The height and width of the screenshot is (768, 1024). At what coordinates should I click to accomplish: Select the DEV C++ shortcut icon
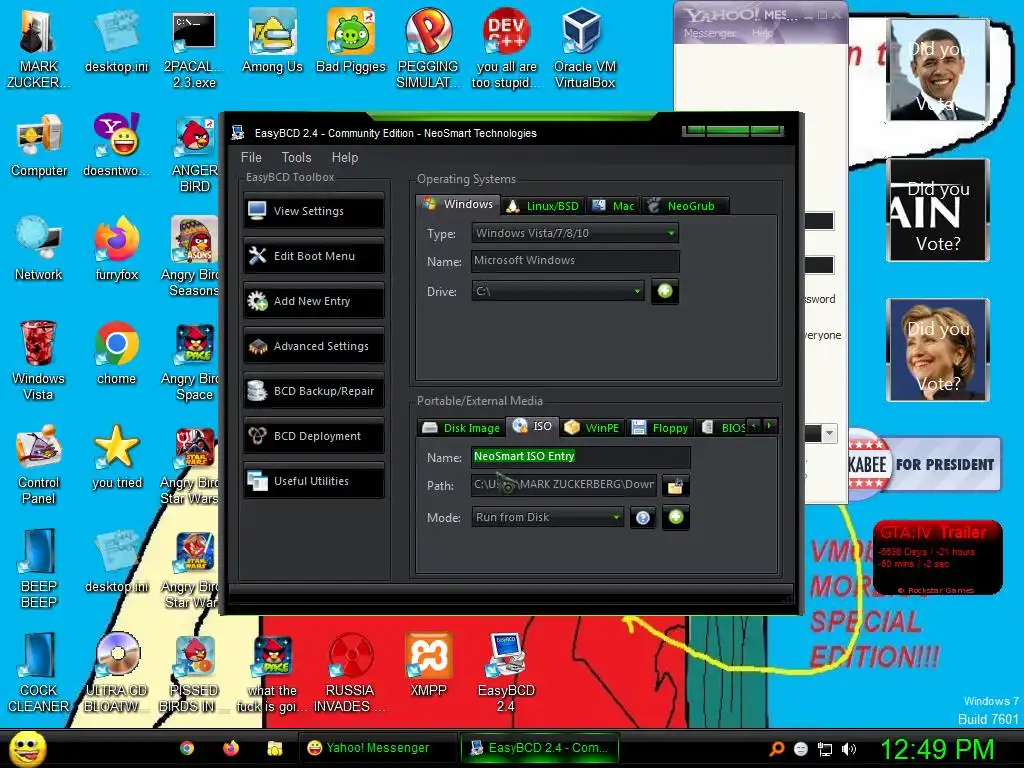(x=507, y=48)
